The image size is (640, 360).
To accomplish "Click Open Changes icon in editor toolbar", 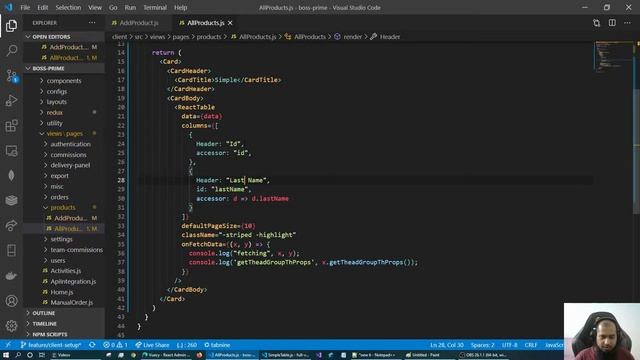I will [x=596, y=23].
